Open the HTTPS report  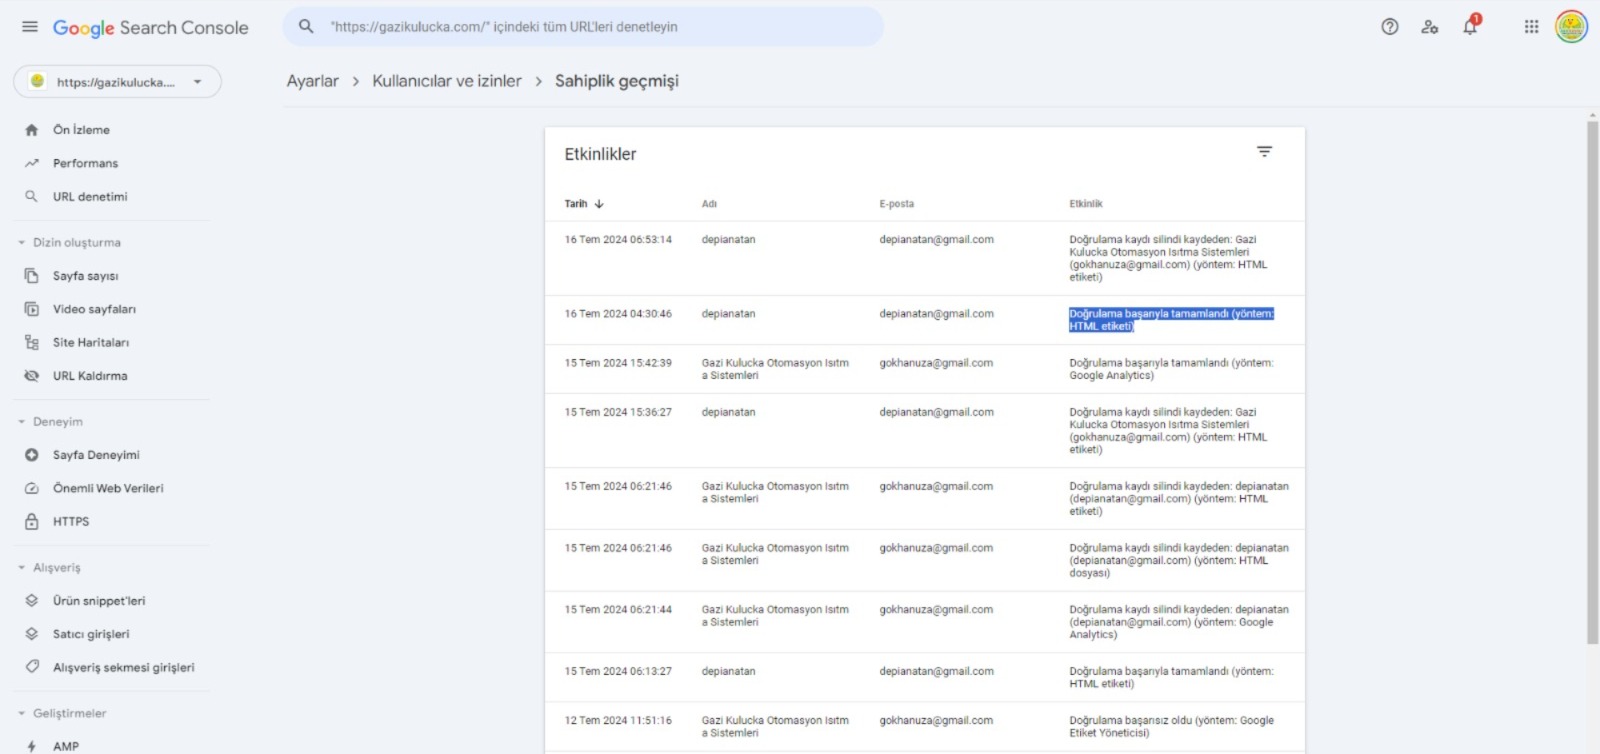pyautogui.click(x=71, y=522)
